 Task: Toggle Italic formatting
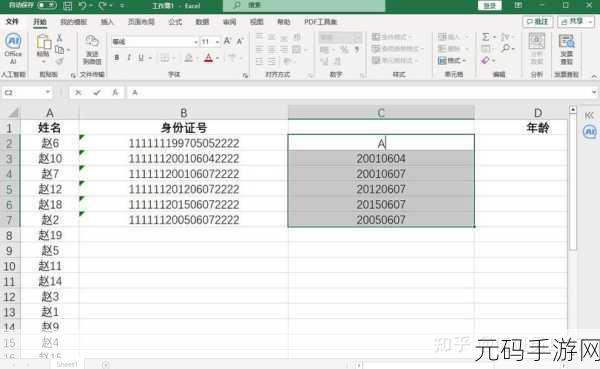click(x=129, y=58)
